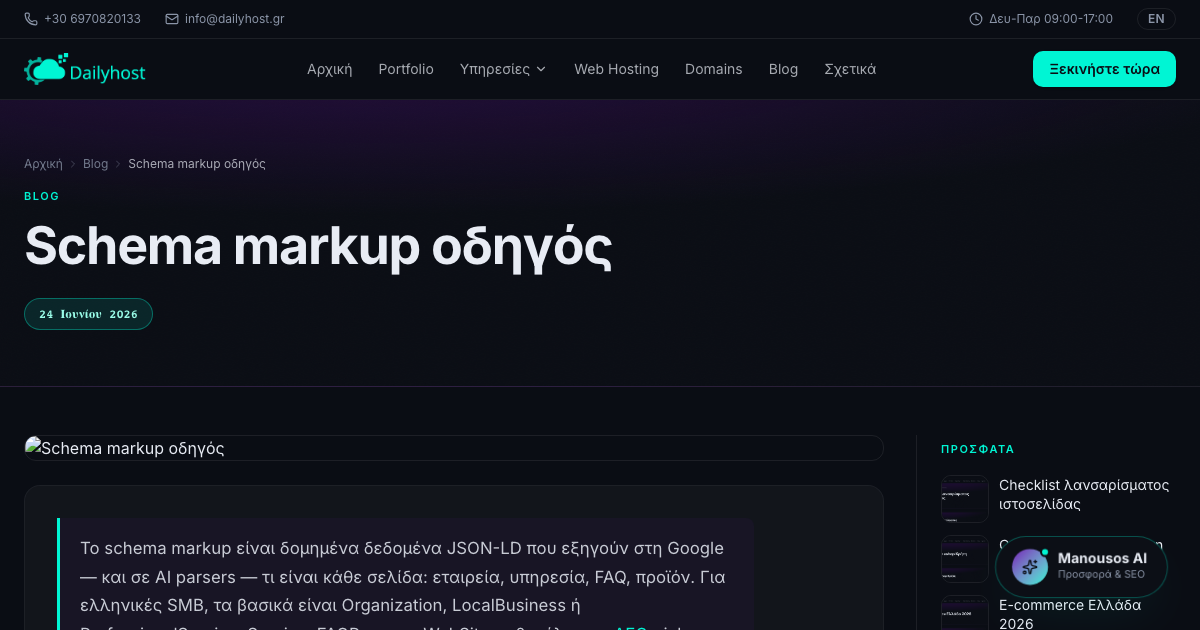Click the chevron beside Υπηρεσίες
1200x630 pixels.
pyautogui.click(x=541, y=69)
